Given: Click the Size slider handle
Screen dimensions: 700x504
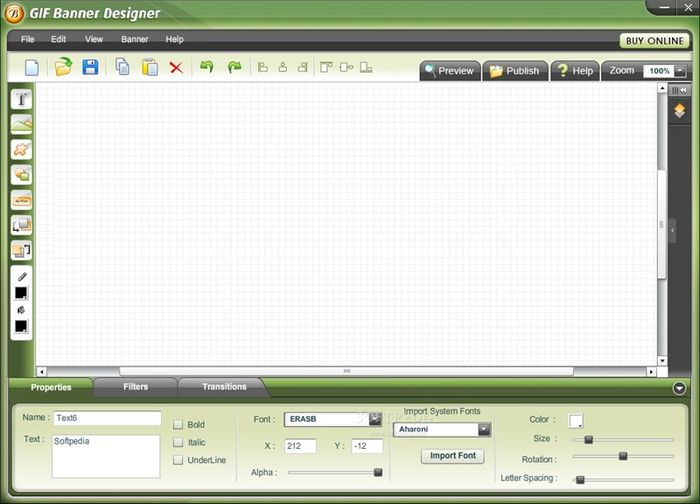Looking at the screenshot, I should [588, 440].
